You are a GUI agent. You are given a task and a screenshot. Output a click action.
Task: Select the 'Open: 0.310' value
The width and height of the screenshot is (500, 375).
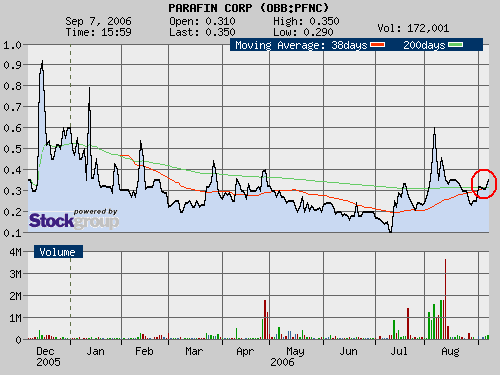[x=202, y=21]
